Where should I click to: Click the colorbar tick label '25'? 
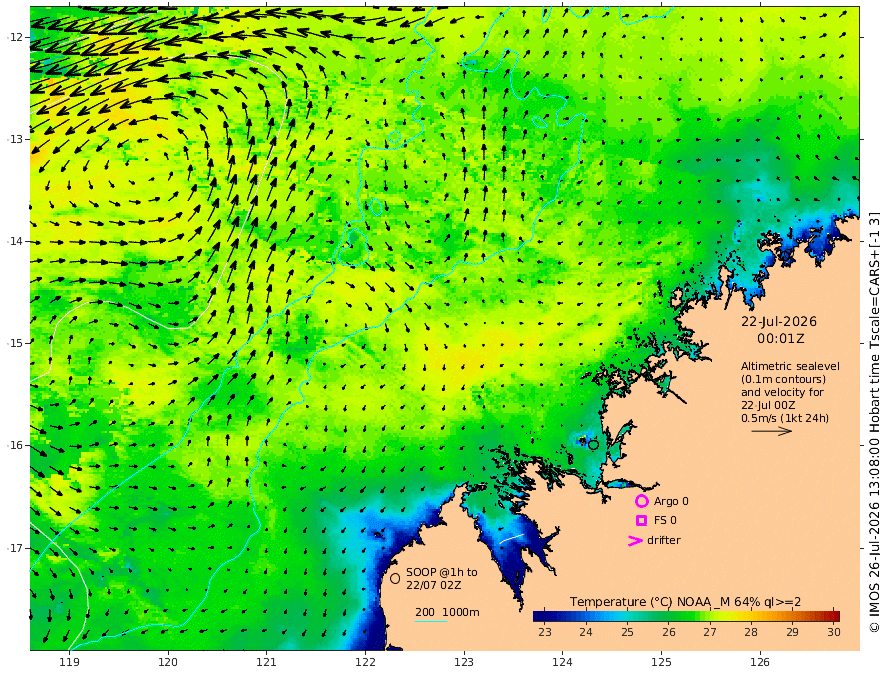pos(627,632)
